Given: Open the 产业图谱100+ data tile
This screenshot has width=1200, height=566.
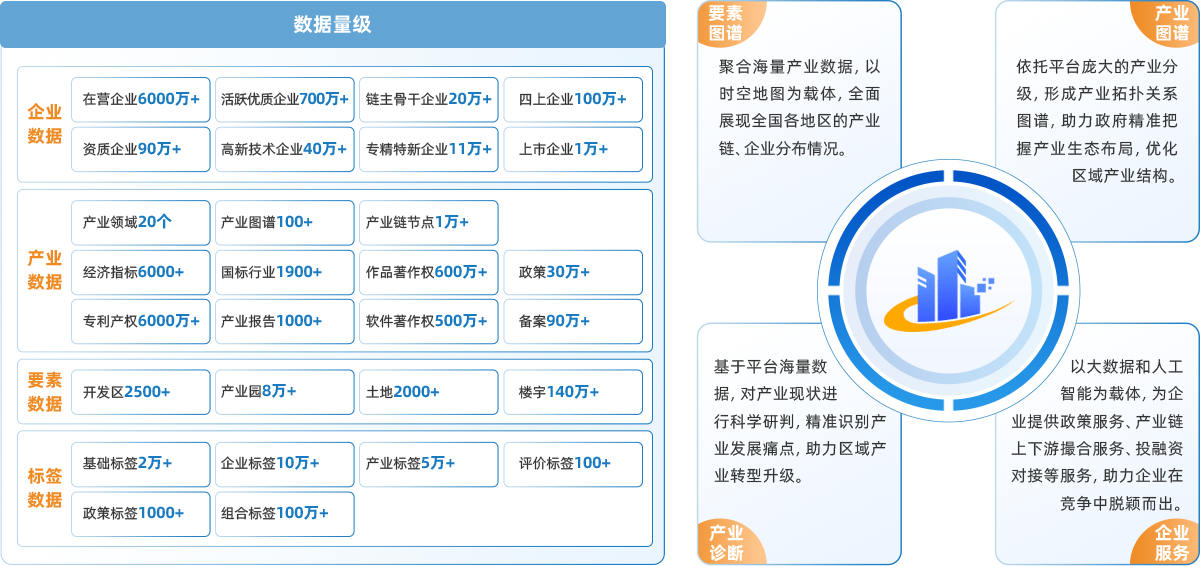Looking at the screenshot, I should [x=285, y=222].
